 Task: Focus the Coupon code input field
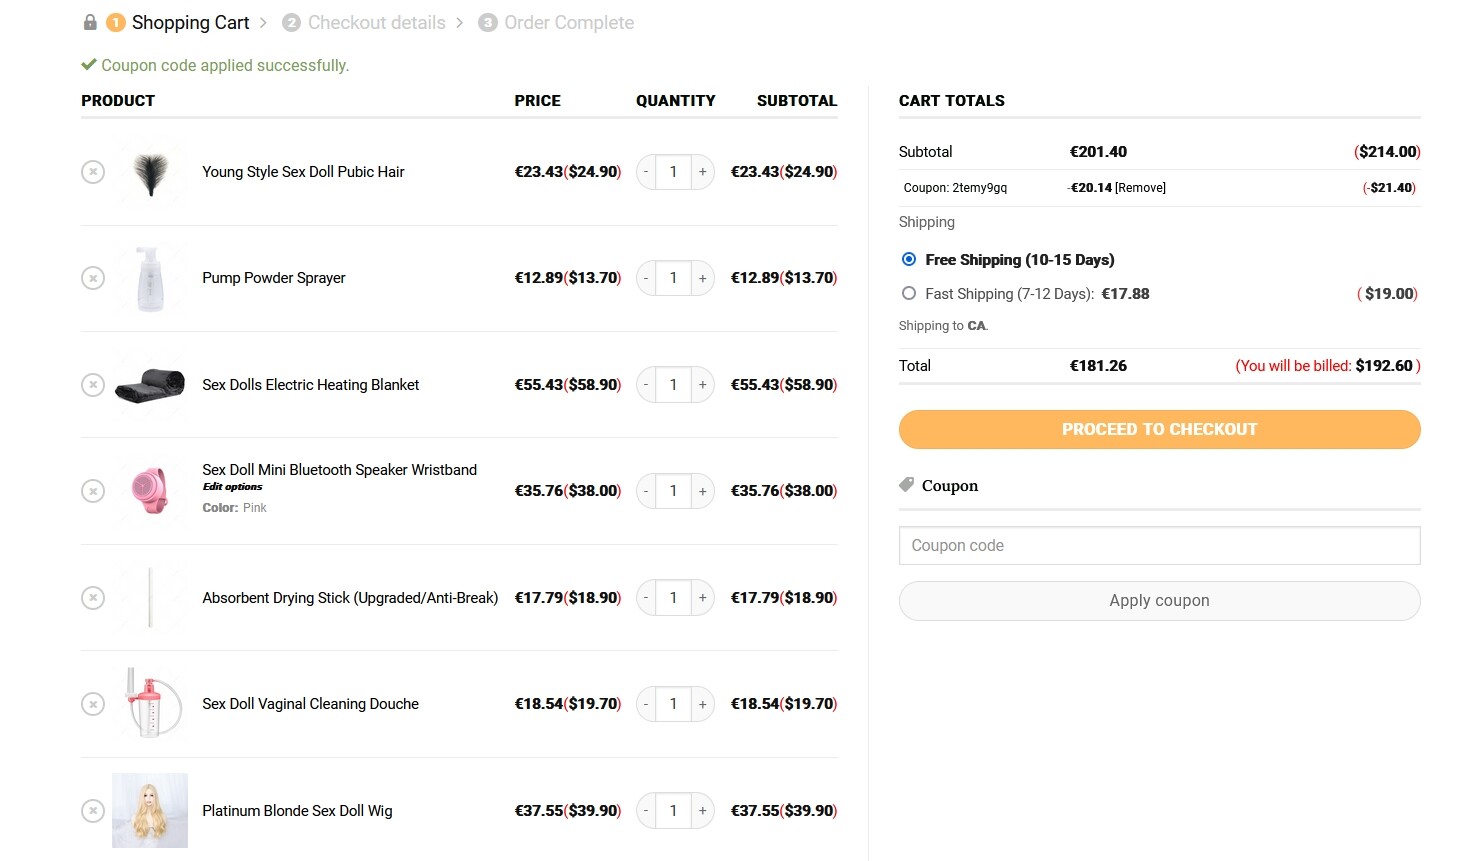click(x=1159, y=546)
